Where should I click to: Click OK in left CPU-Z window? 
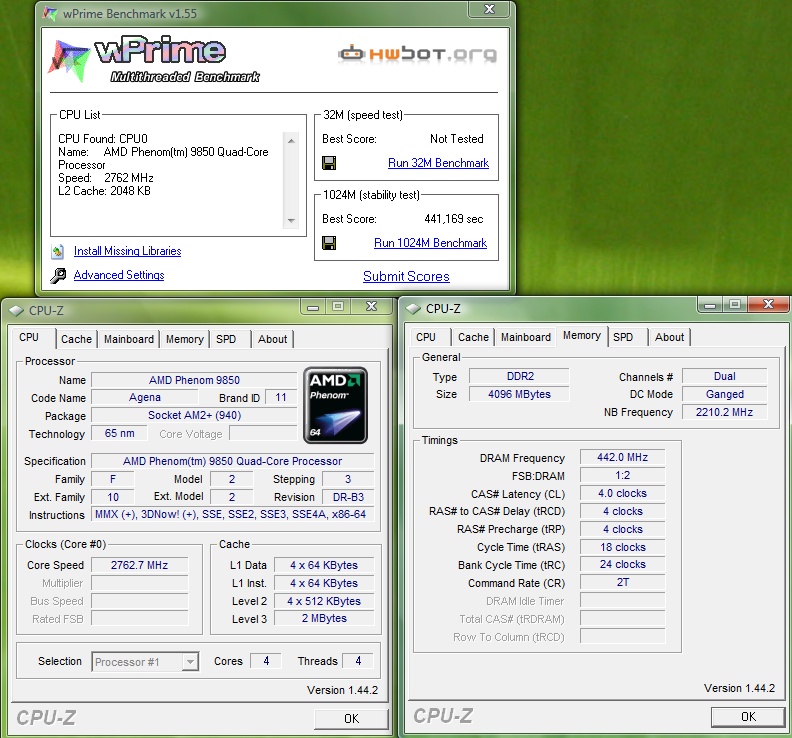[x=351, y=719]
